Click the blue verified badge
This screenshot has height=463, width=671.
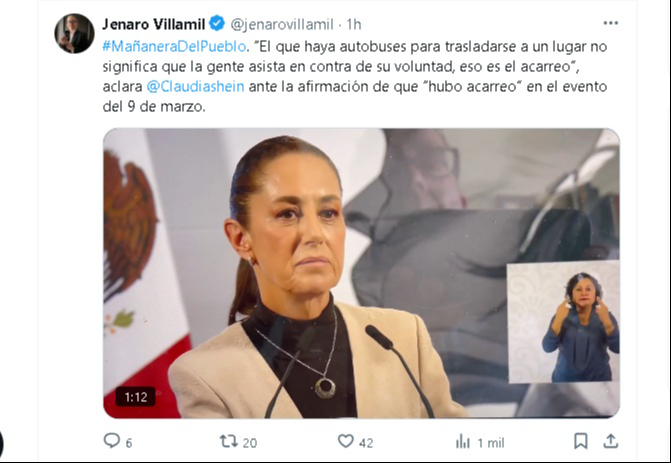click(x=217, y=23)
